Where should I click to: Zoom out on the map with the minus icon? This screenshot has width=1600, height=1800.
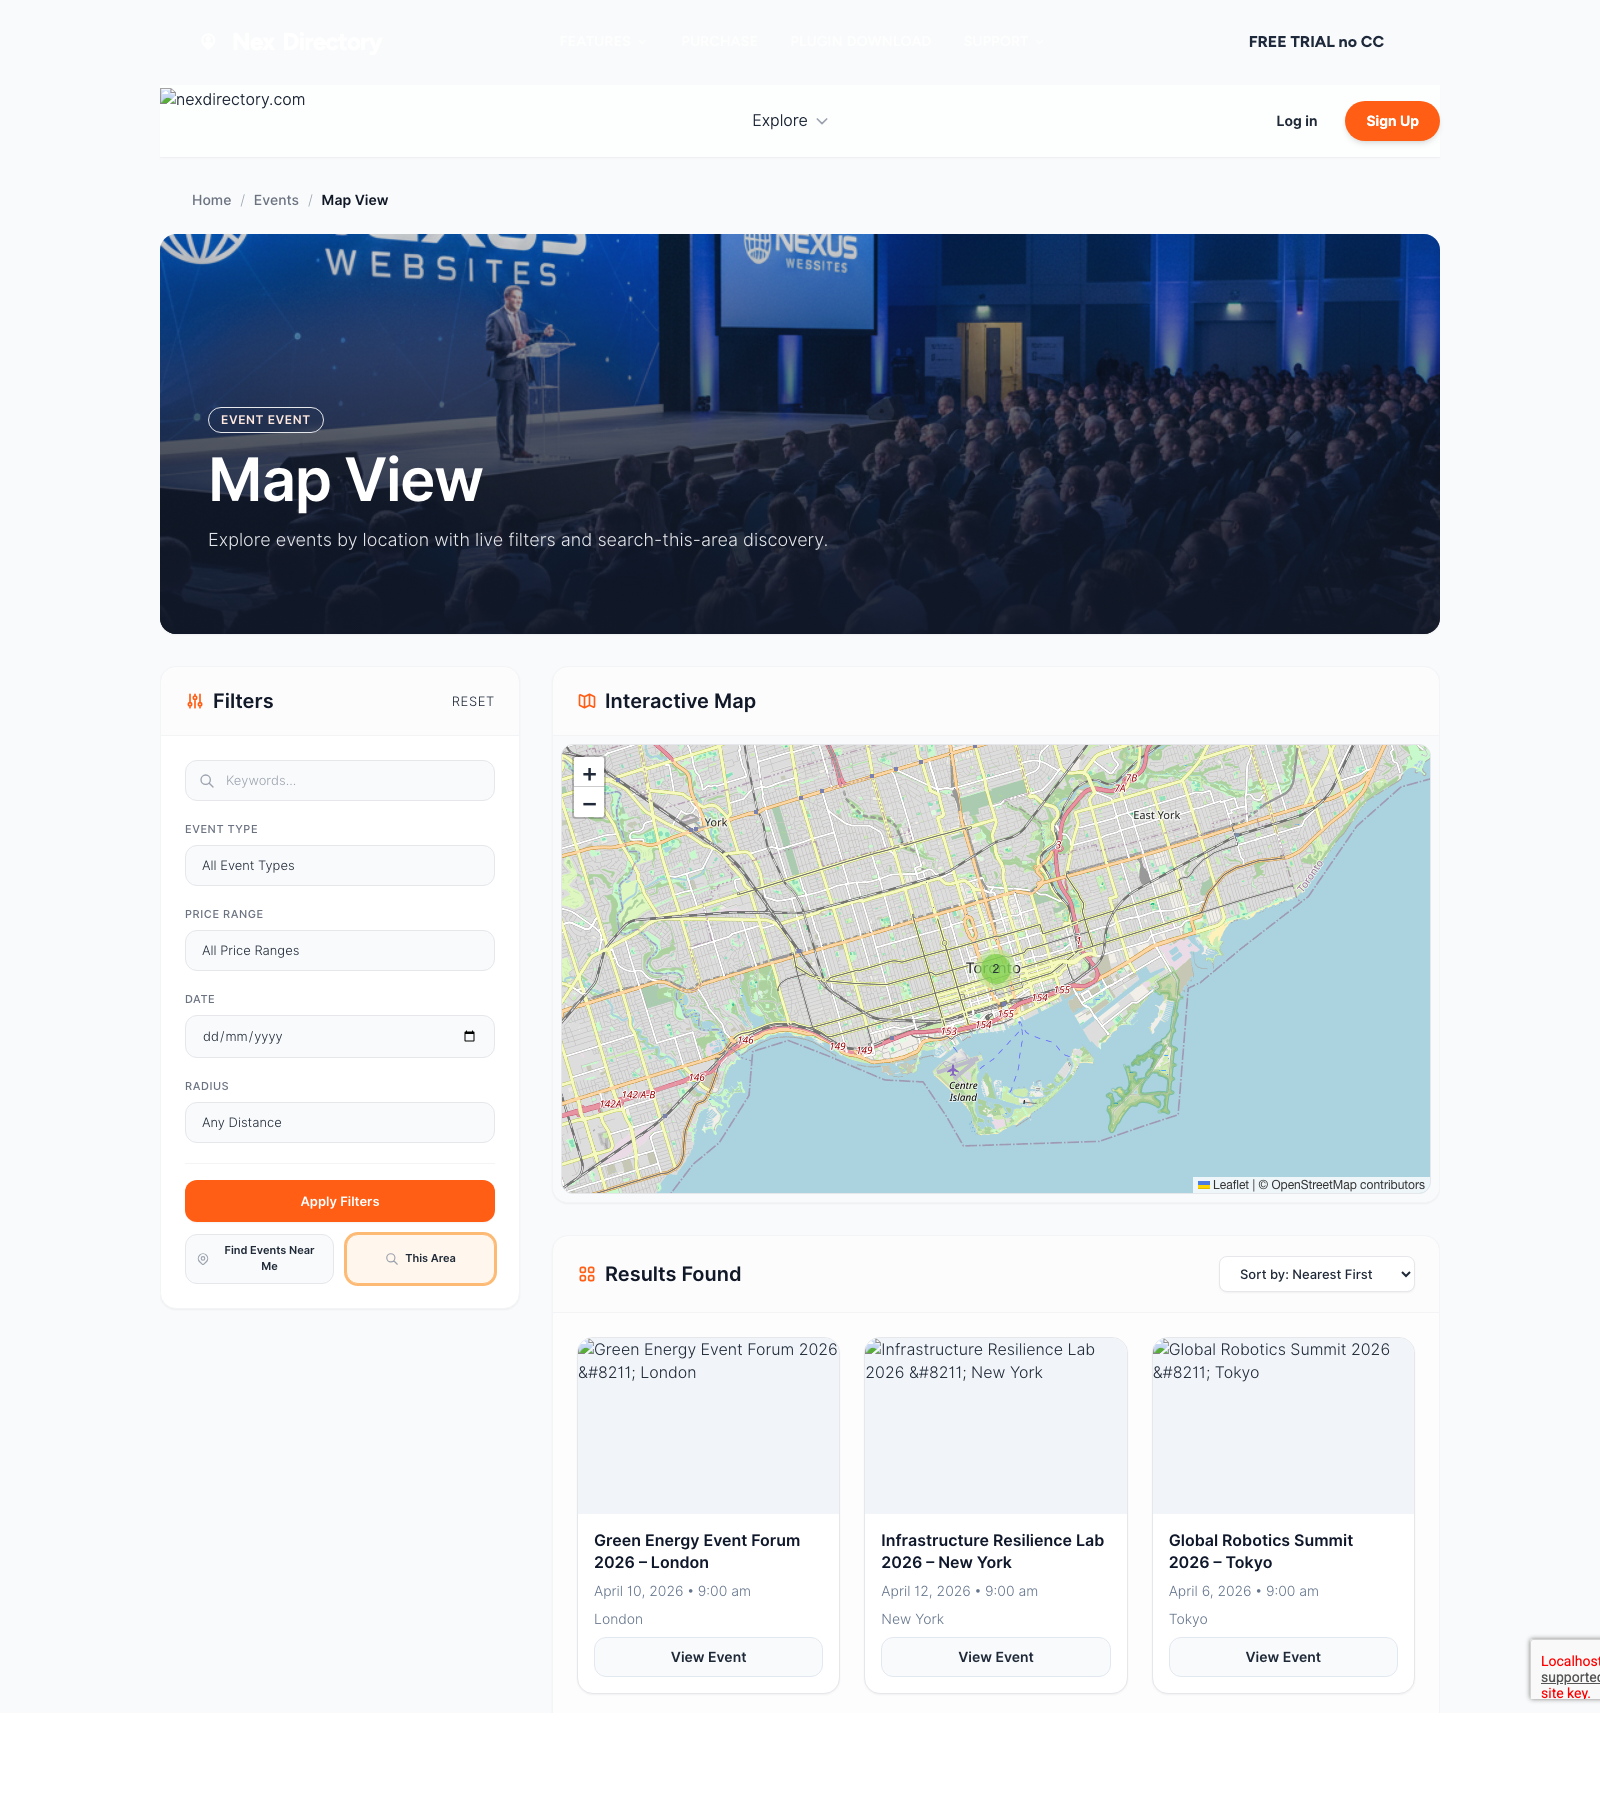[x=588, y=803]
